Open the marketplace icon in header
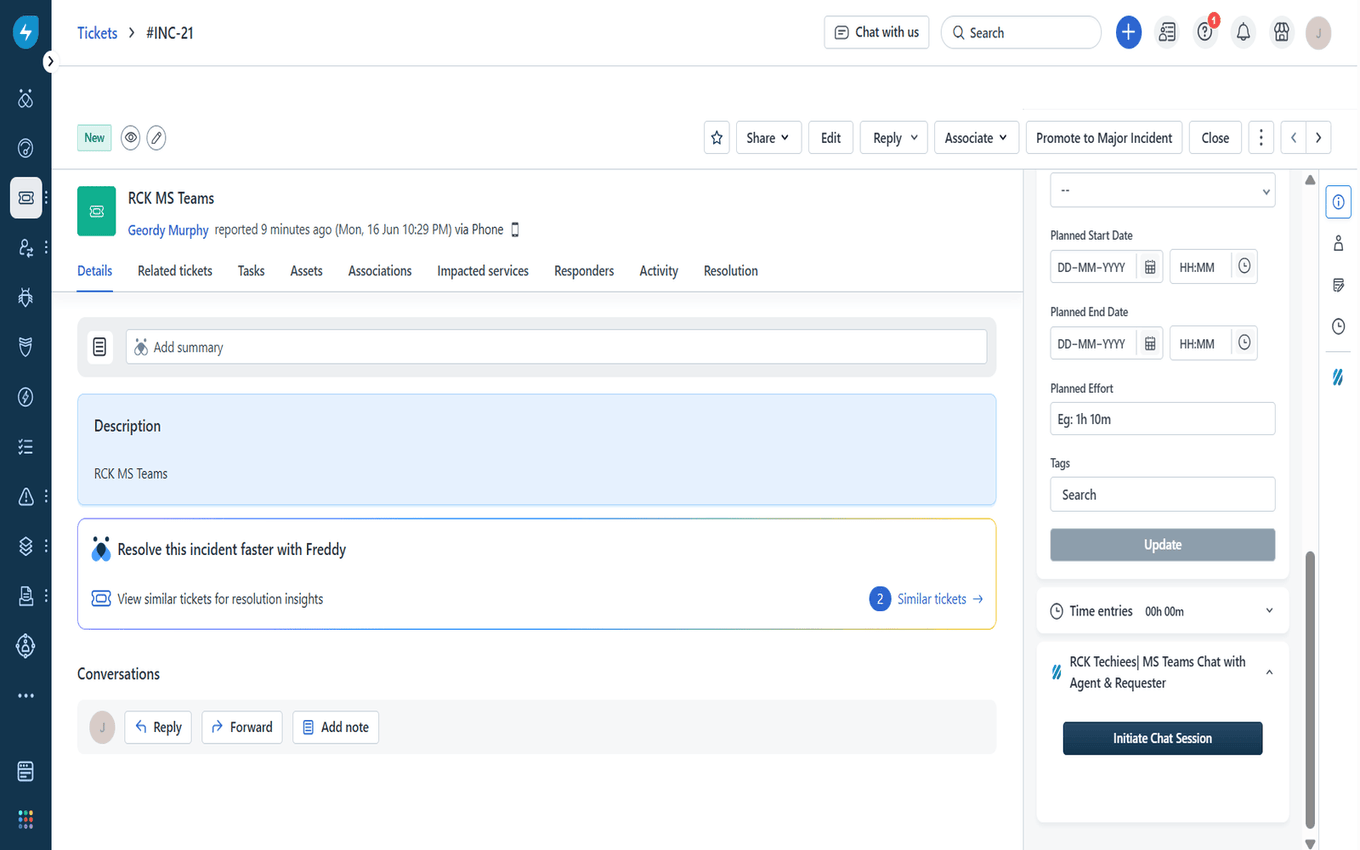 point(1281,32)
